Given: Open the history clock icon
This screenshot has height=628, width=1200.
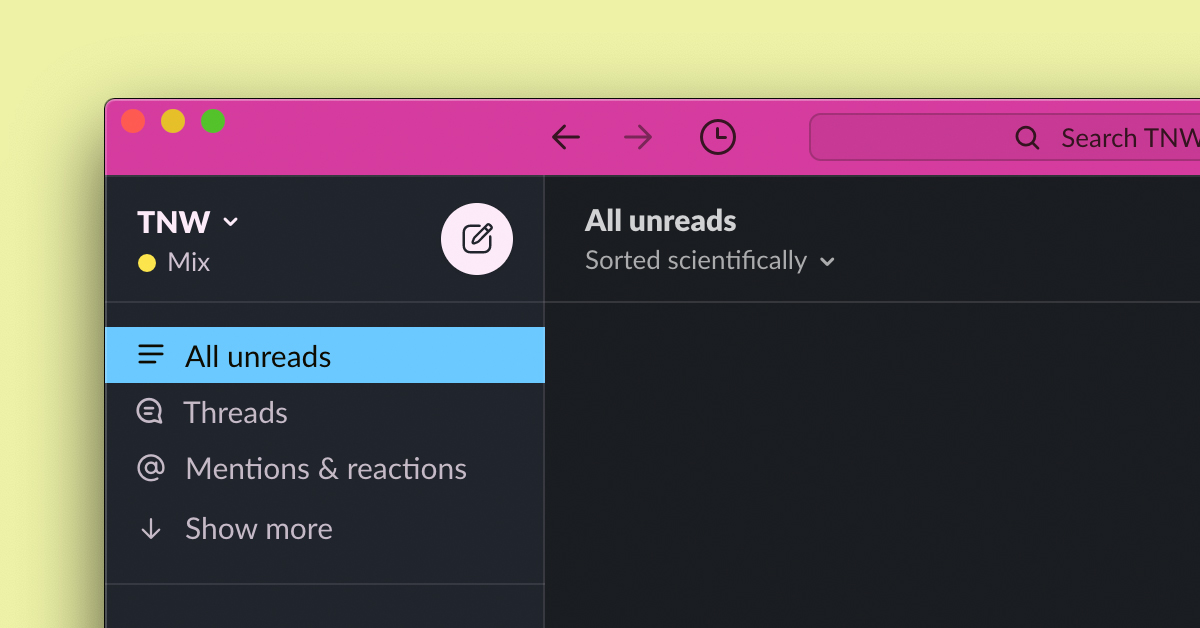Looking at the screenshot, I should [717, 137].
